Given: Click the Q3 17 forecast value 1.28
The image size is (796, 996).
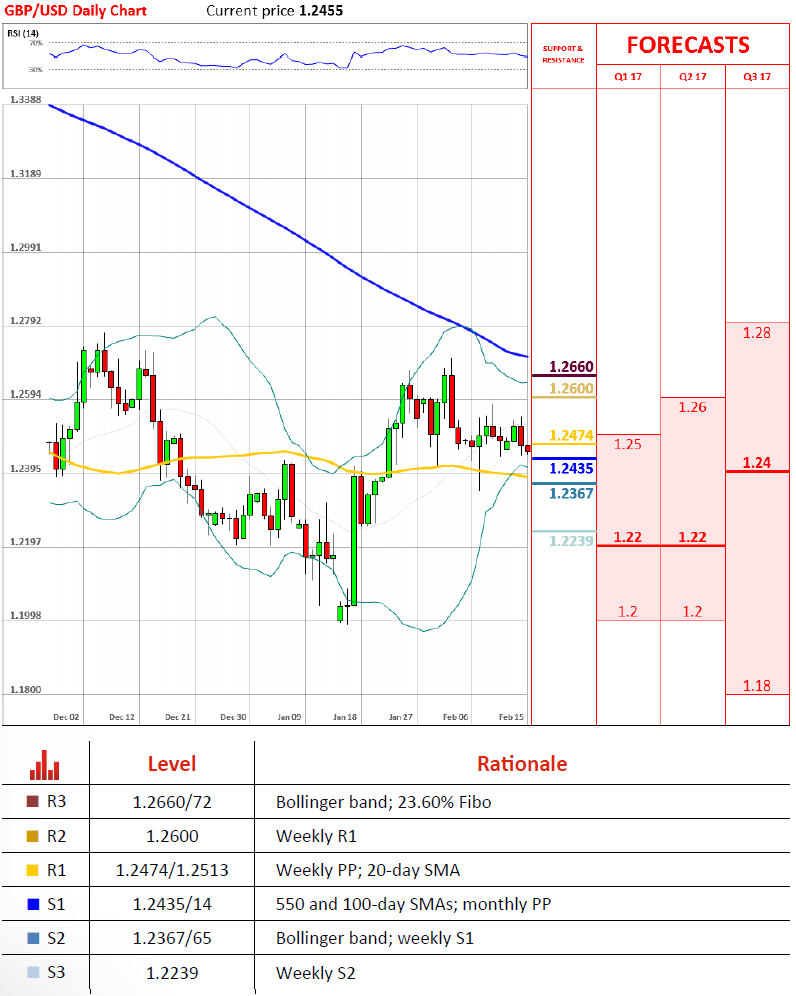Looking at the screenshot, I should pyautogui.click(x=757, y=333).
